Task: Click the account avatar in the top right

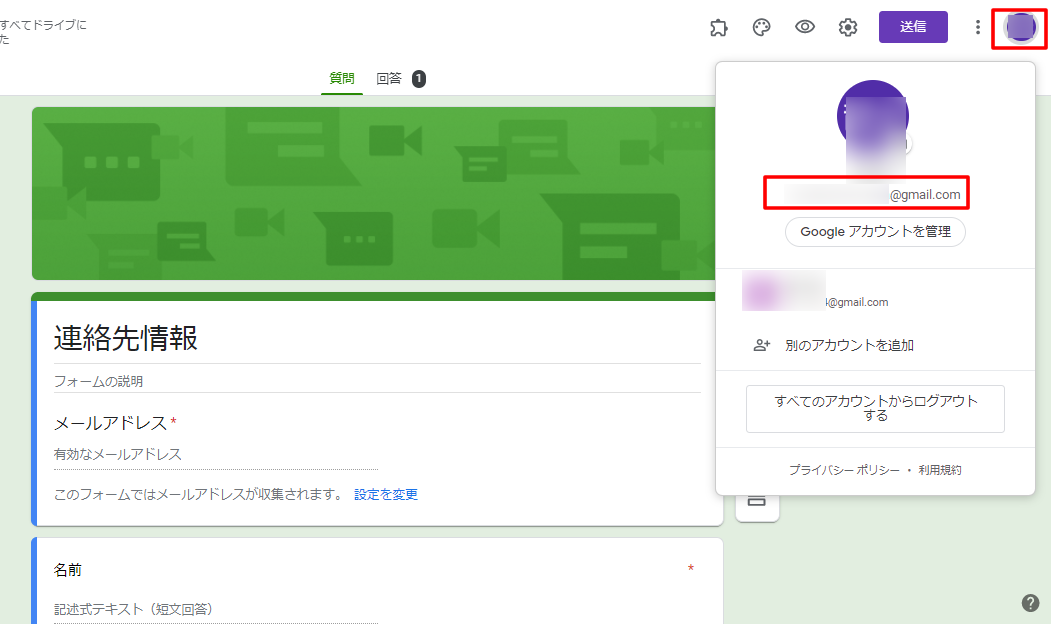Action: click(1019, 28)
